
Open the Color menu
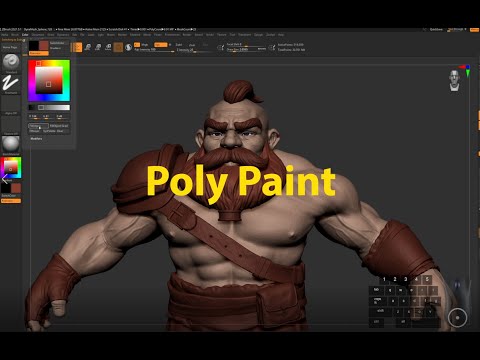pos(25,35)
